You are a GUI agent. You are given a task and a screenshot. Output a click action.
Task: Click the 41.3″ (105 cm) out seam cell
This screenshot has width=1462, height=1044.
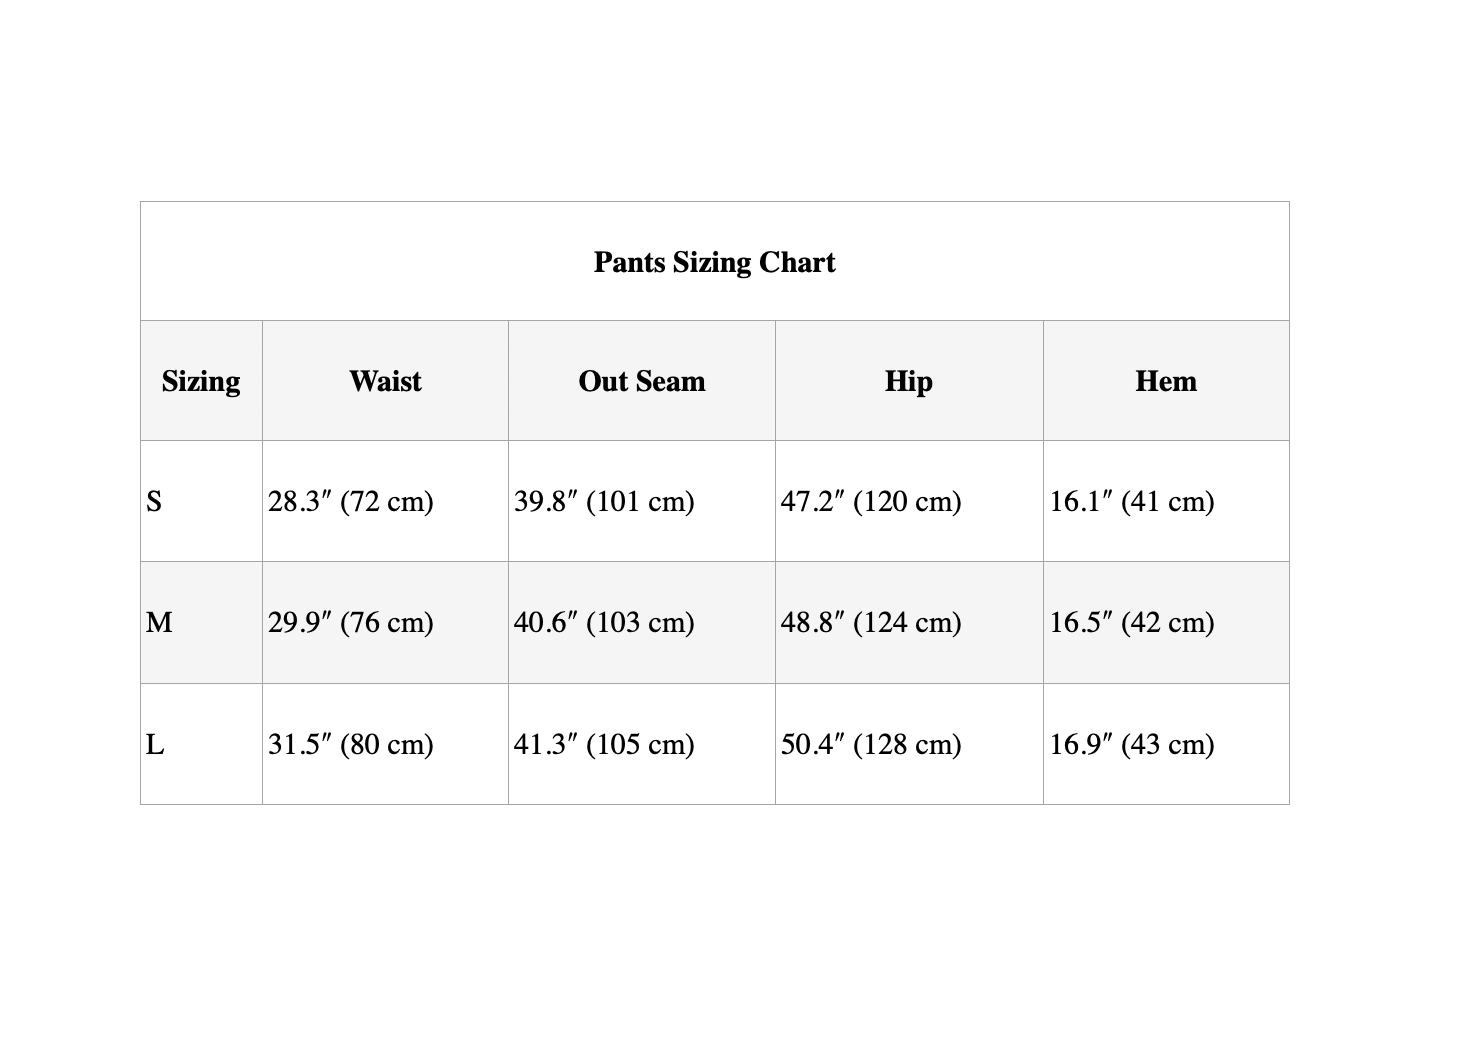pyautogui.click(x=642, y=744)
